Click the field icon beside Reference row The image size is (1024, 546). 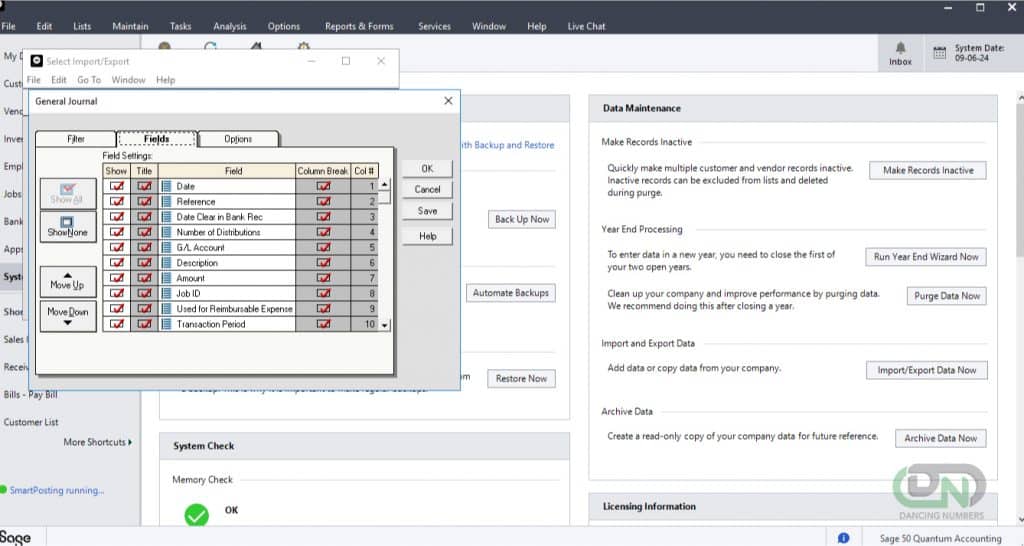167,201
